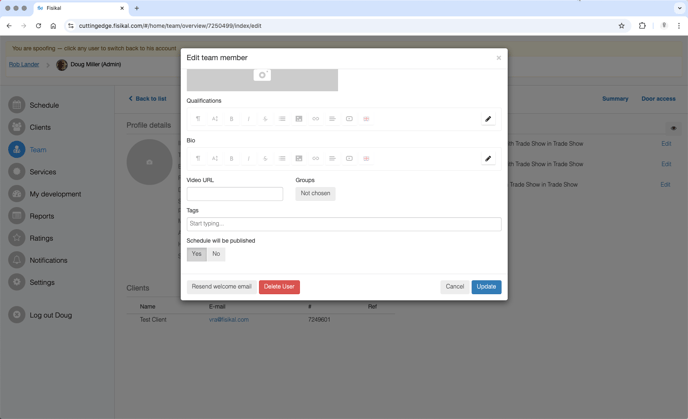Click Doug Miller (Admin) user entry

tap(89, 64)
